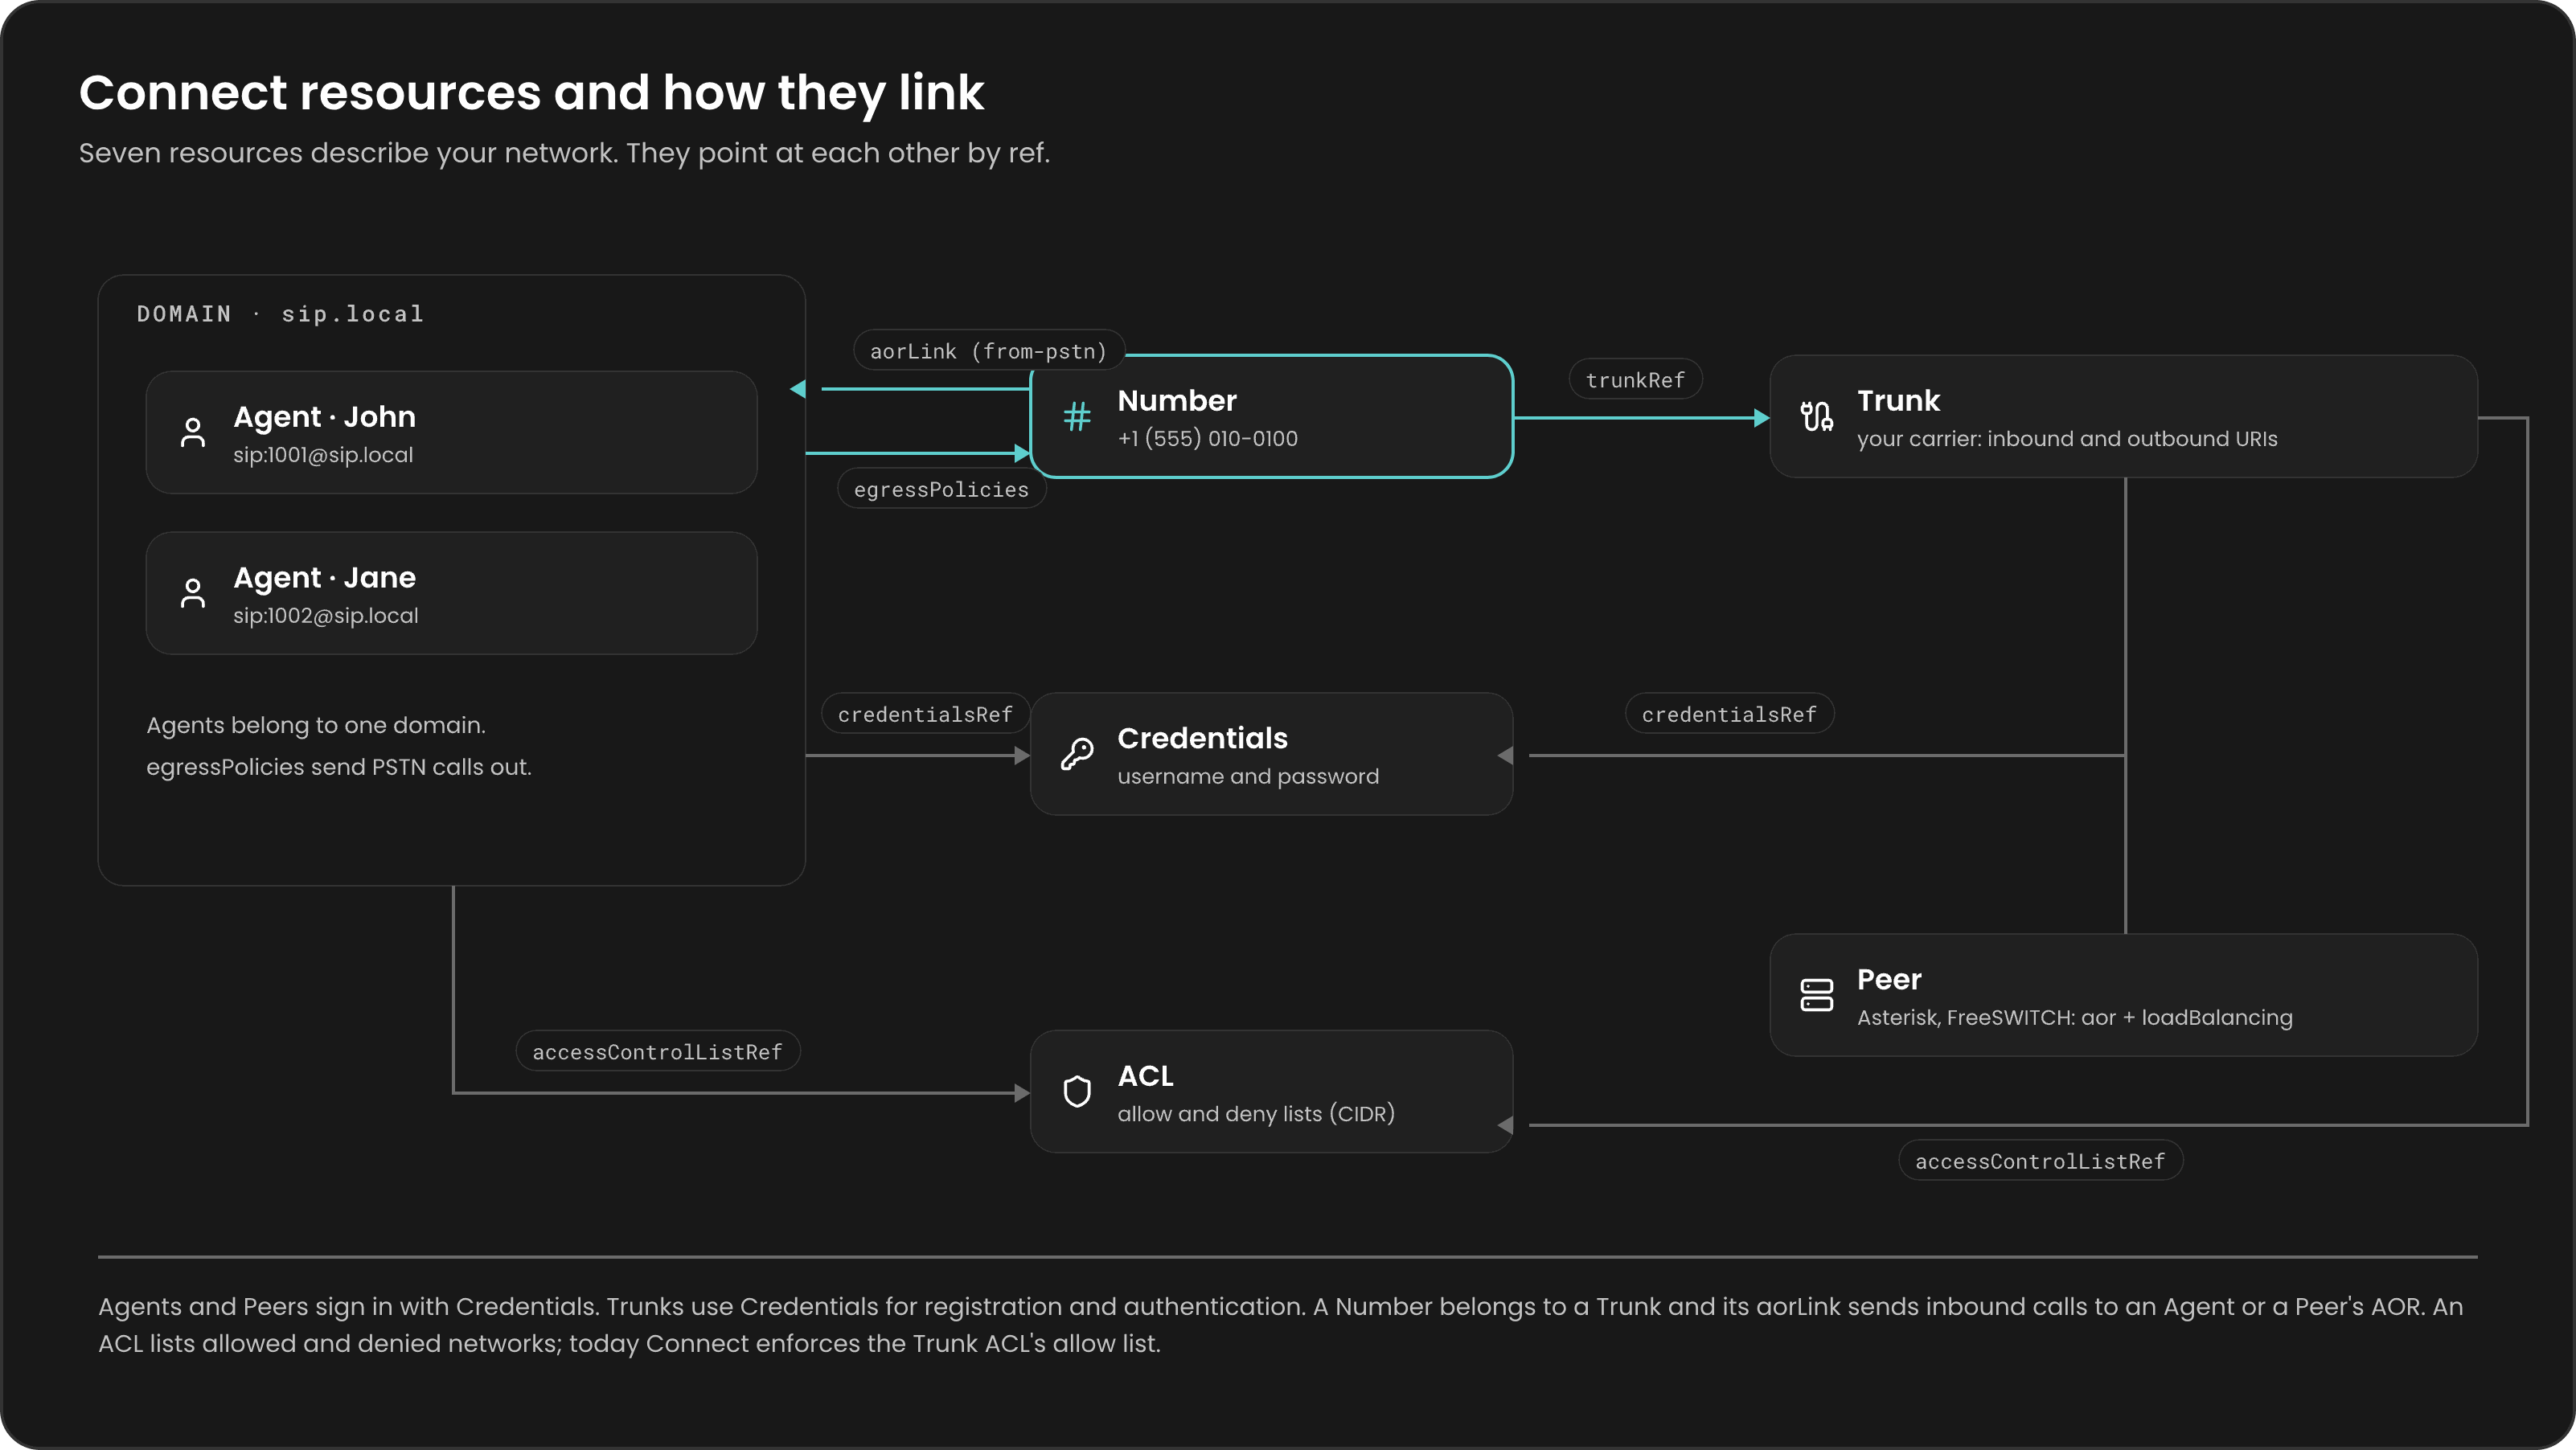Click the sip:1002@sip.local address

tap(326, 616)
